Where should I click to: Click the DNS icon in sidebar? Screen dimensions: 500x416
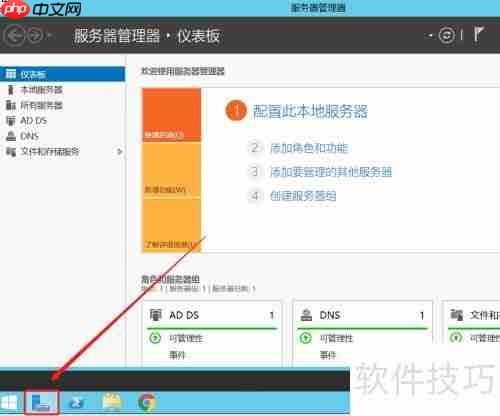(11, 136)
